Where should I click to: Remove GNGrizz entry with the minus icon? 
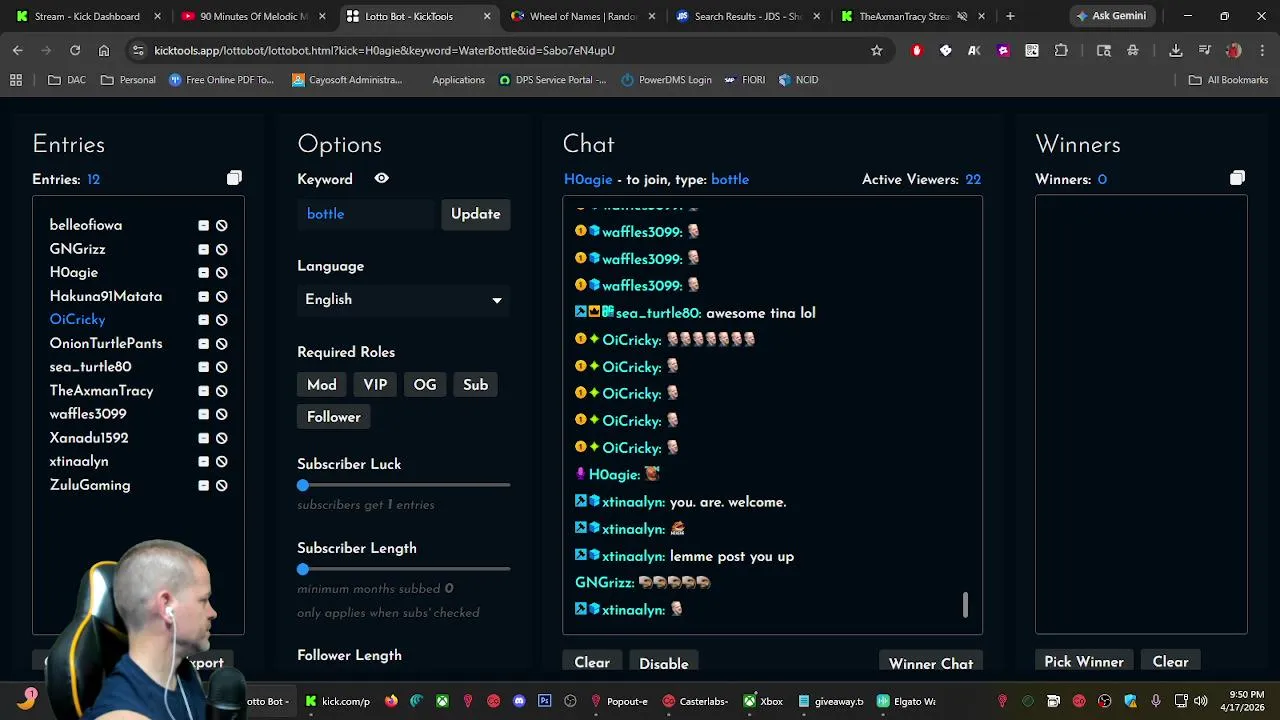[x=203, y=249]
